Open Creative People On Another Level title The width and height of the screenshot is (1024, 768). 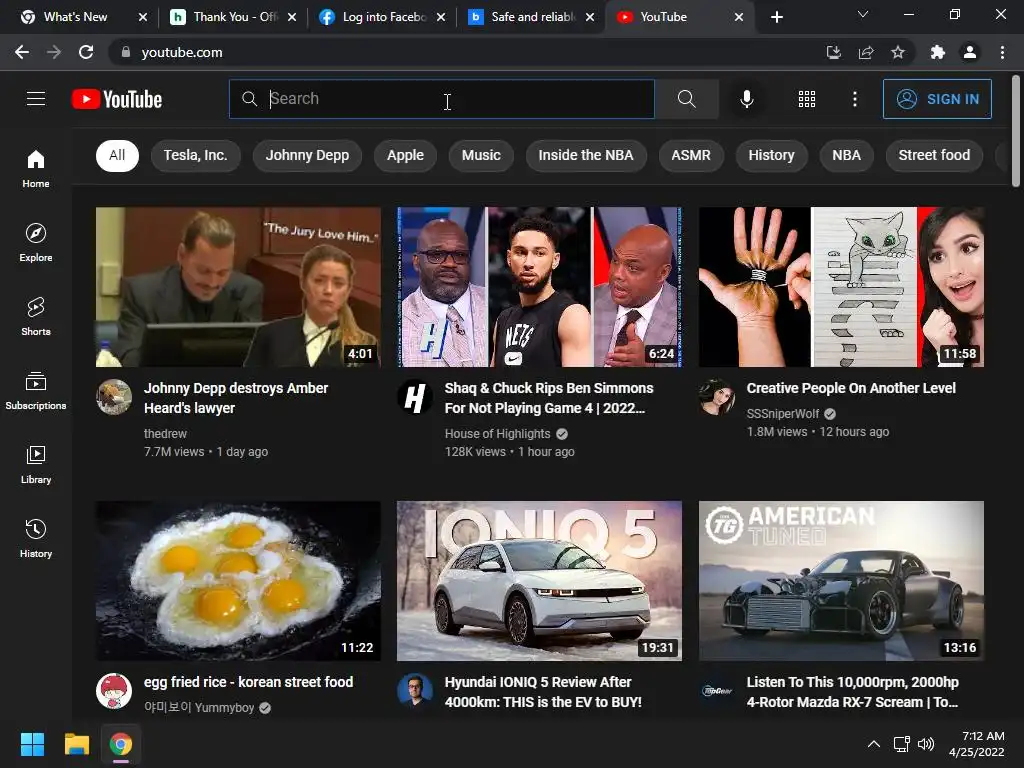[x=851, y=388]
